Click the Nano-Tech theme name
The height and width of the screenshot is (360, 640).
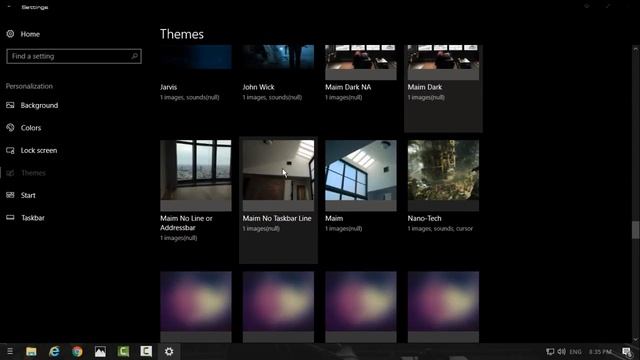424,218
